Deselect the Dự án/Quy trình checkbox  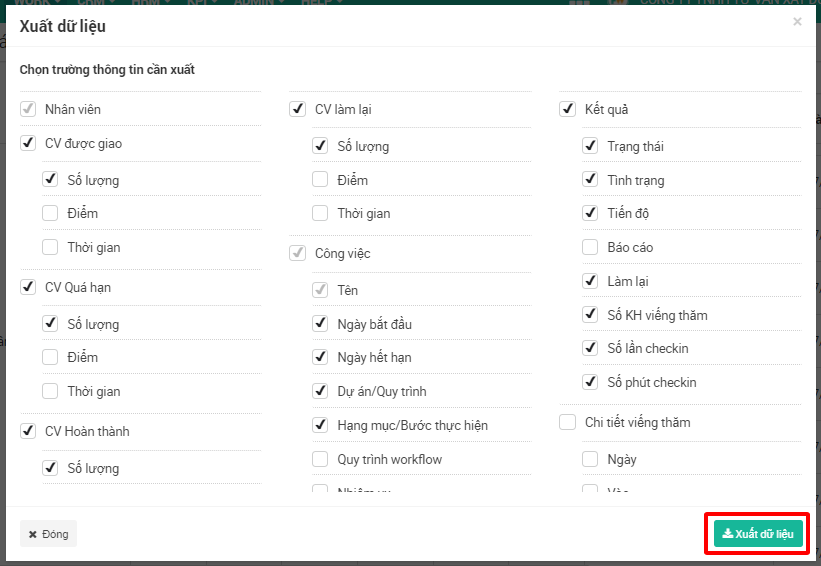pyautogui.click(x=320, y=391)
